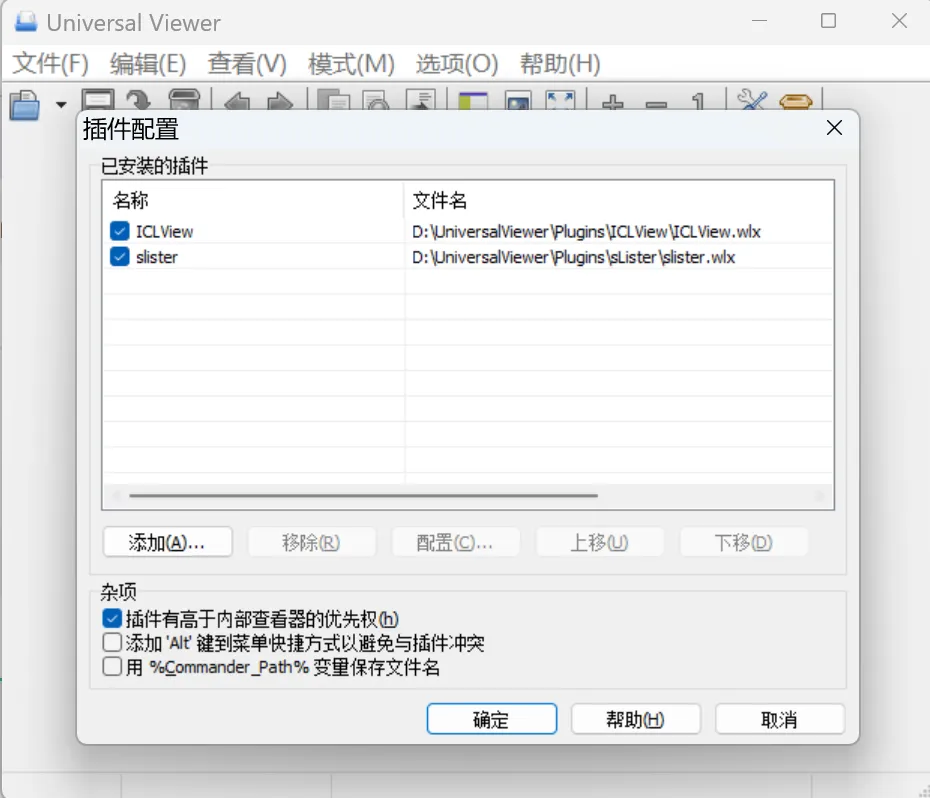Viewport: 930px width, 798px height.
Task: Confirm with the 确定 button
Action: [x=492, y=719]
